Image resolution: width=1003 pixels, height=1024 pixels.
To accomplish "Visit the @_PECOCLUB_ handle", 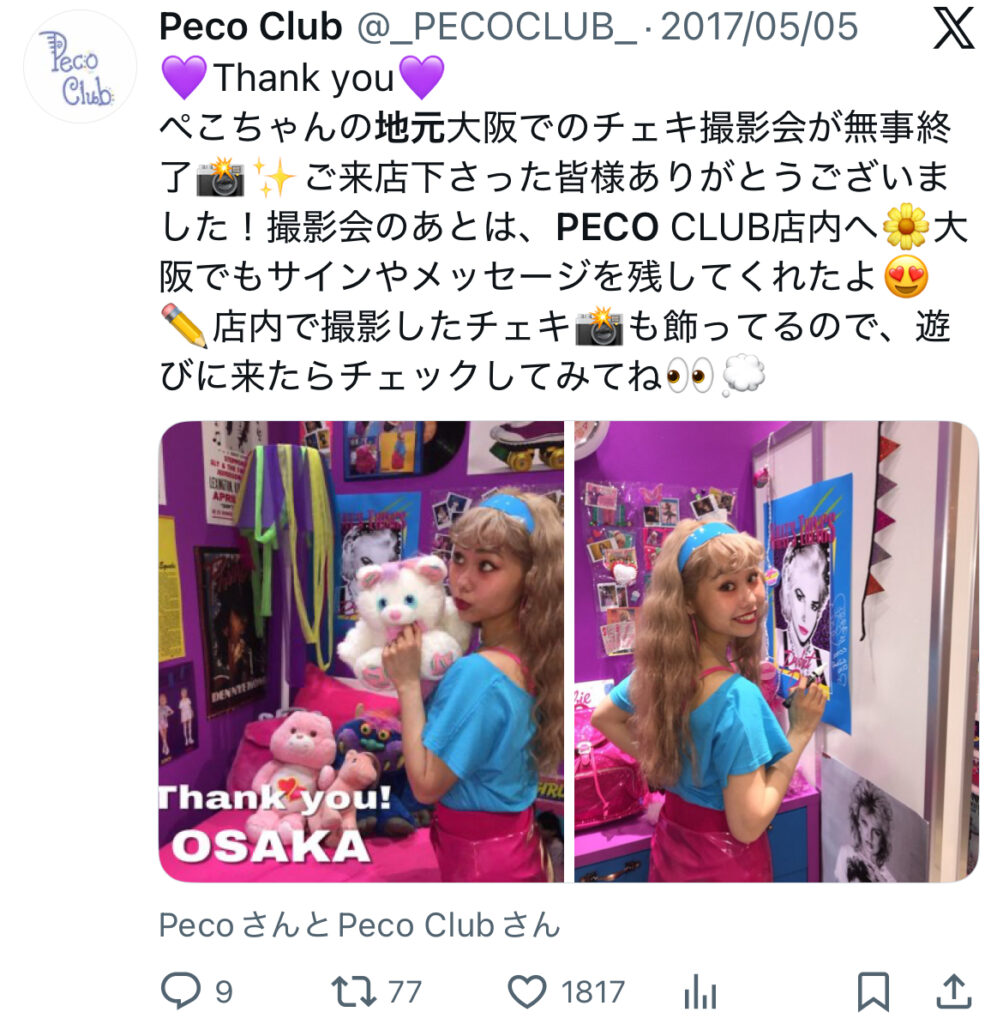I will click(x=497, y=27).
